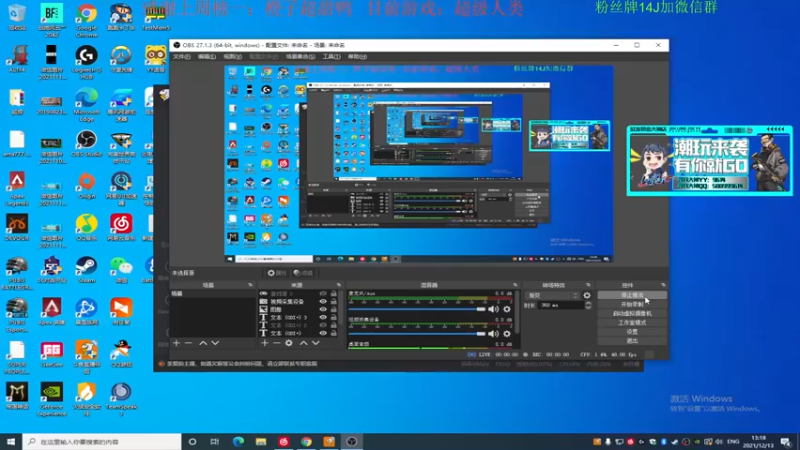This screenshot has height=450, width=800.
Task: Click 停止推流 stop streaming button
Action: (632, 295)
